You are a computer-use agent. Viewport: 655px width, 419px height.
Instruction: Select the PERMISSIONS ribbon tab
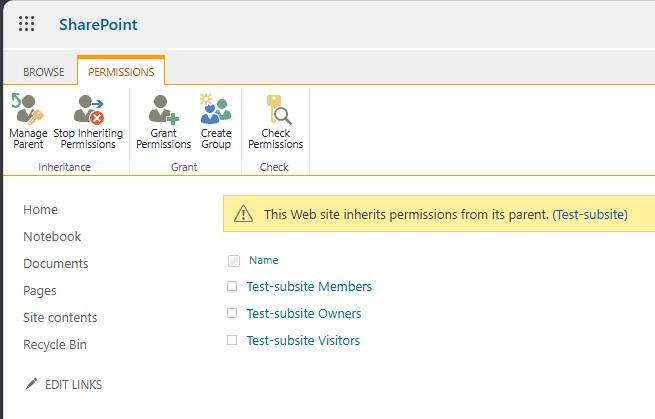121,72
